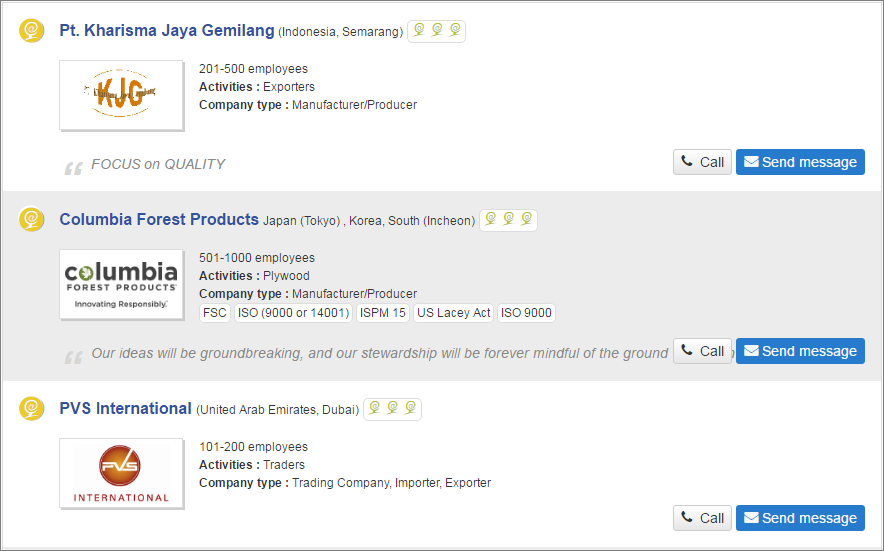Click Columbia's "Company type : Manufacturer/Producer" line
Screen dimensions: 884x551
[x=308, y=294]
